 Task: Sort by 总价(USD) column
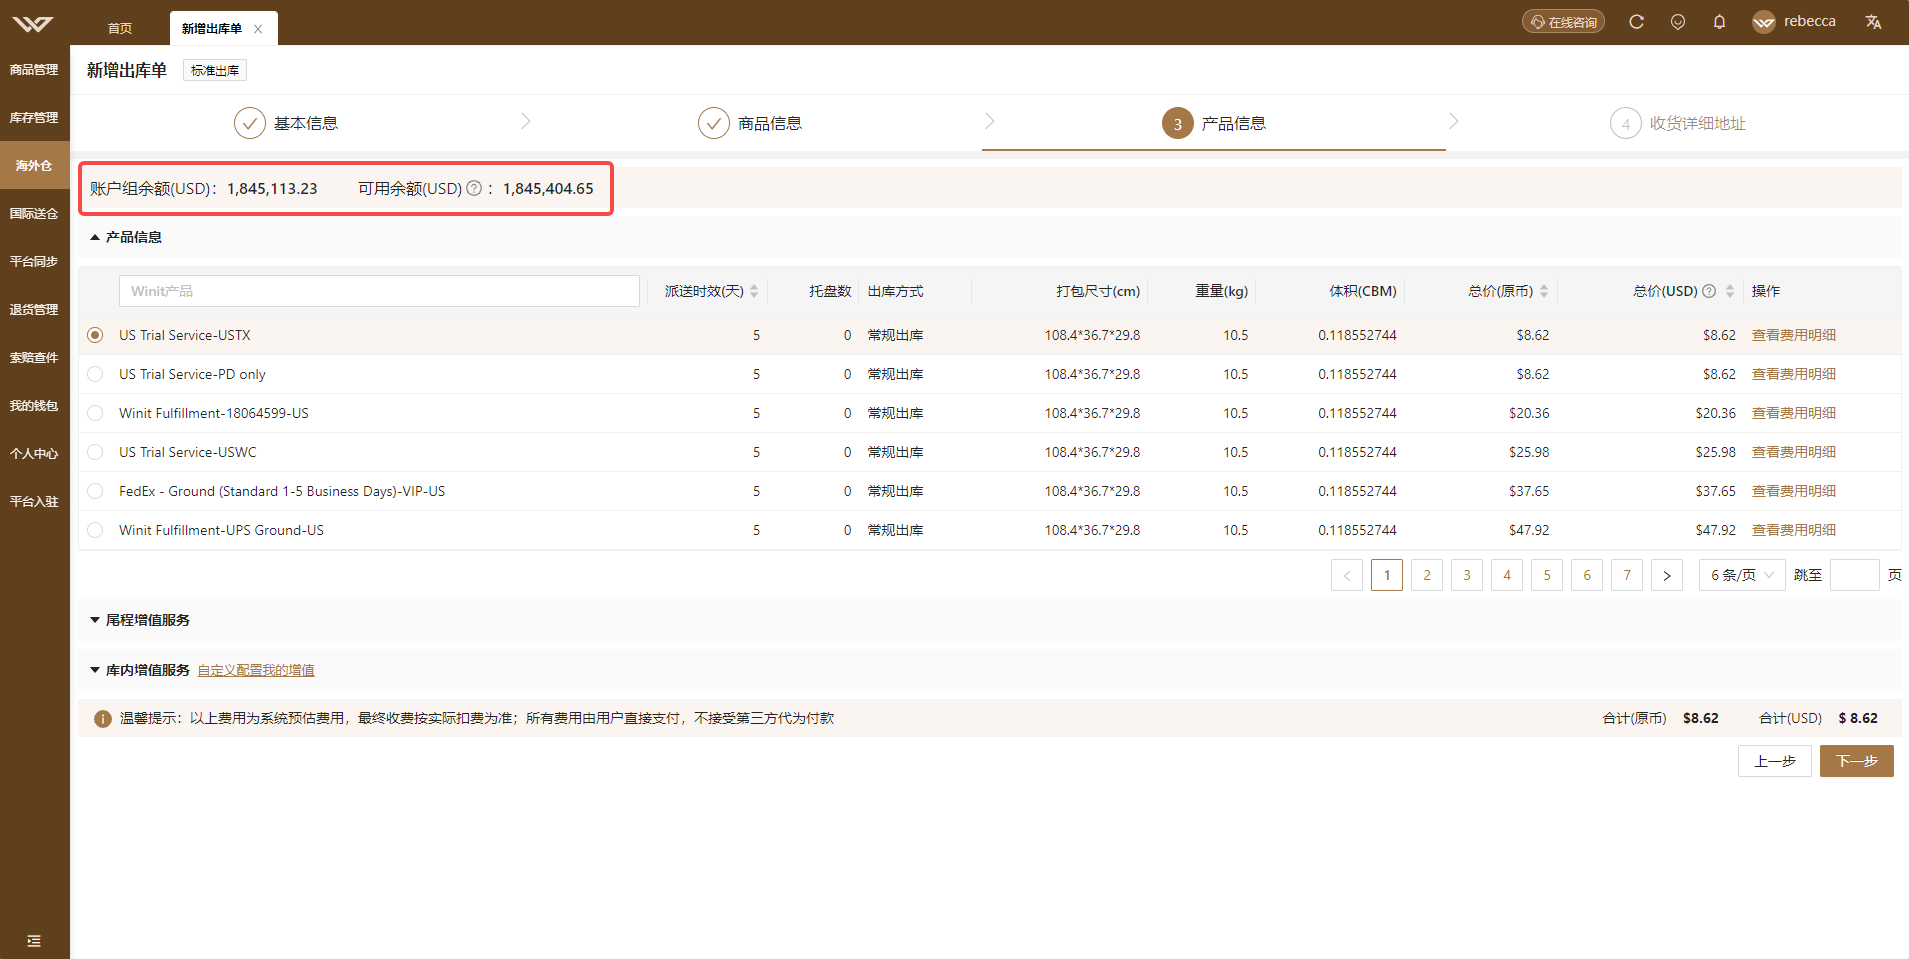point(1730,291)
